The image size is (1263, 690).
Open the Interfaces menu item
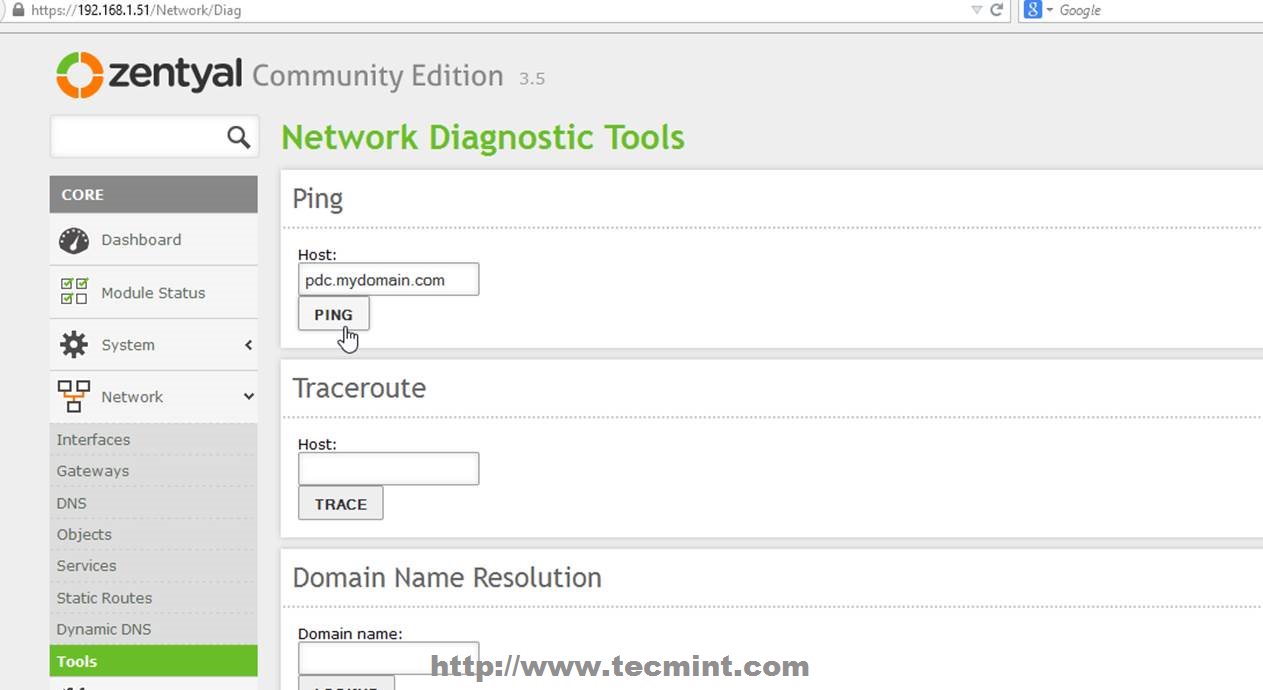(x=93, y=440)
